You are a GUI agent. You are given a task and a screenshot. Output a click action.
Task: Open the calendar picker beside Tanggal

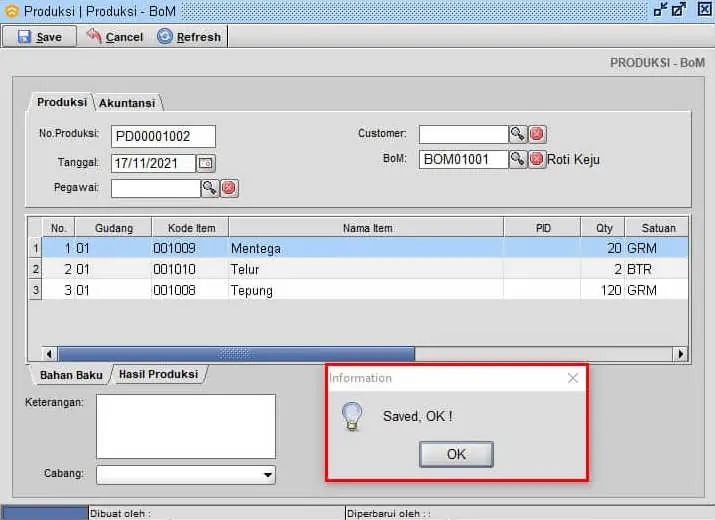pyautogui.click(x=205, y=162)
